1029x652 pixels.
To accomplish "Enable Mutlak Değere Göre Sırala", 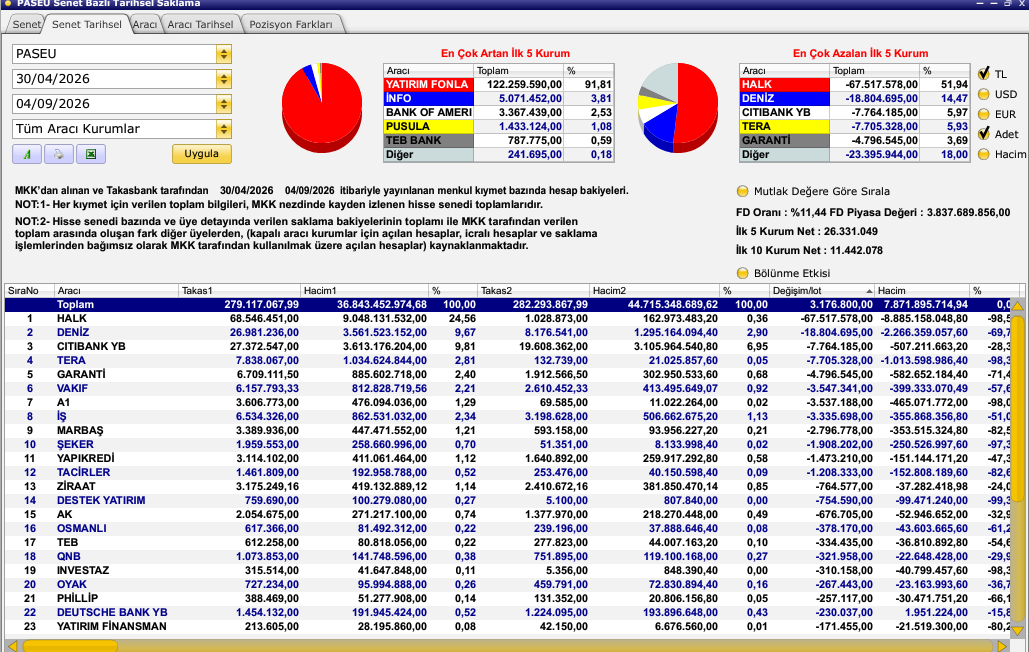I will (742, 191).
